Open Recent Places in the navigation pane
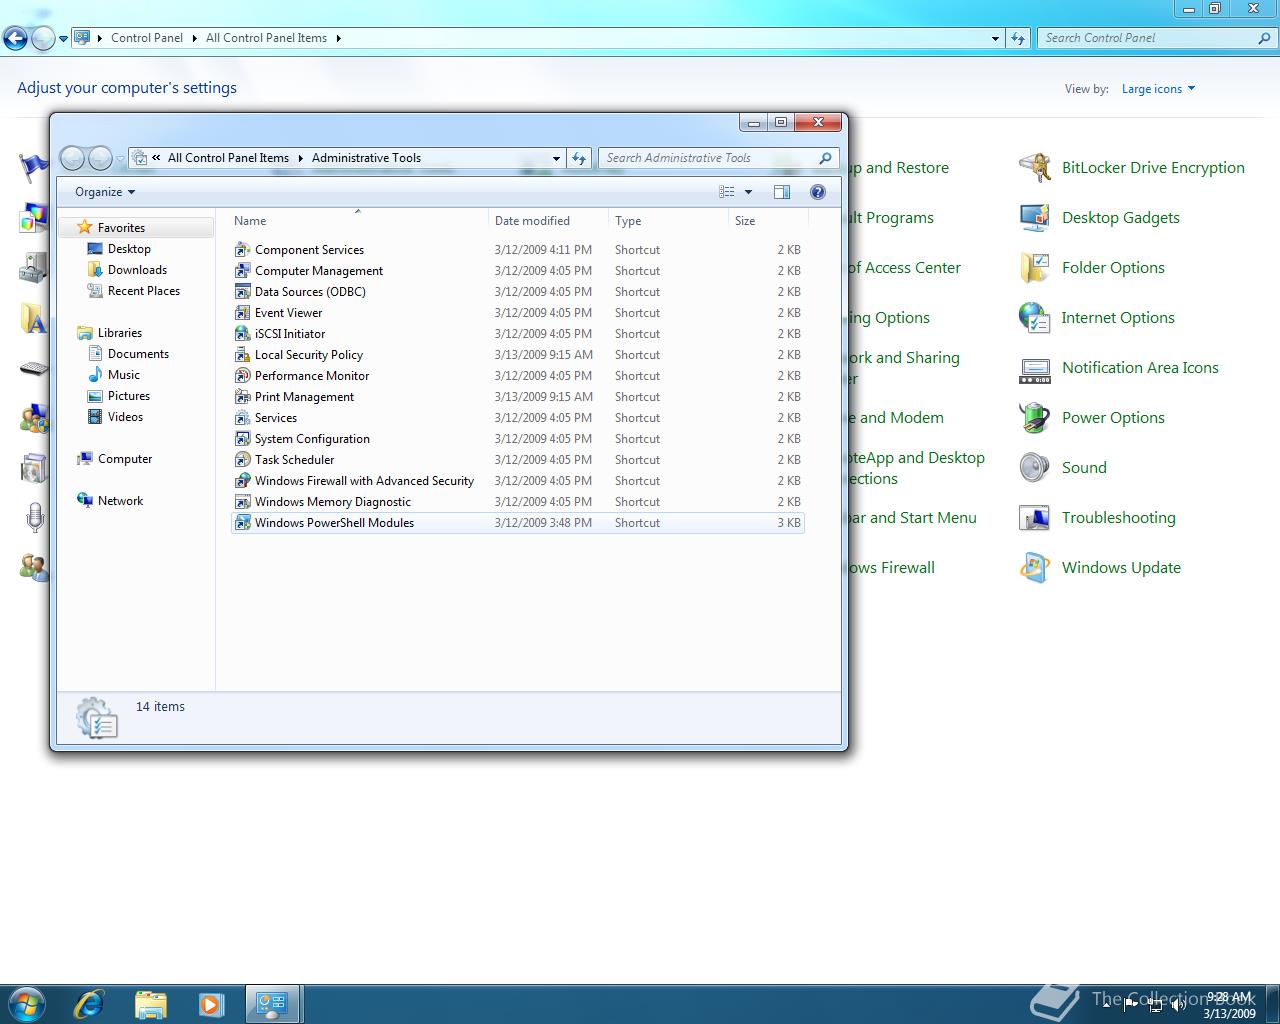This screenshot has width=1280, height=1024. (144, 291)
